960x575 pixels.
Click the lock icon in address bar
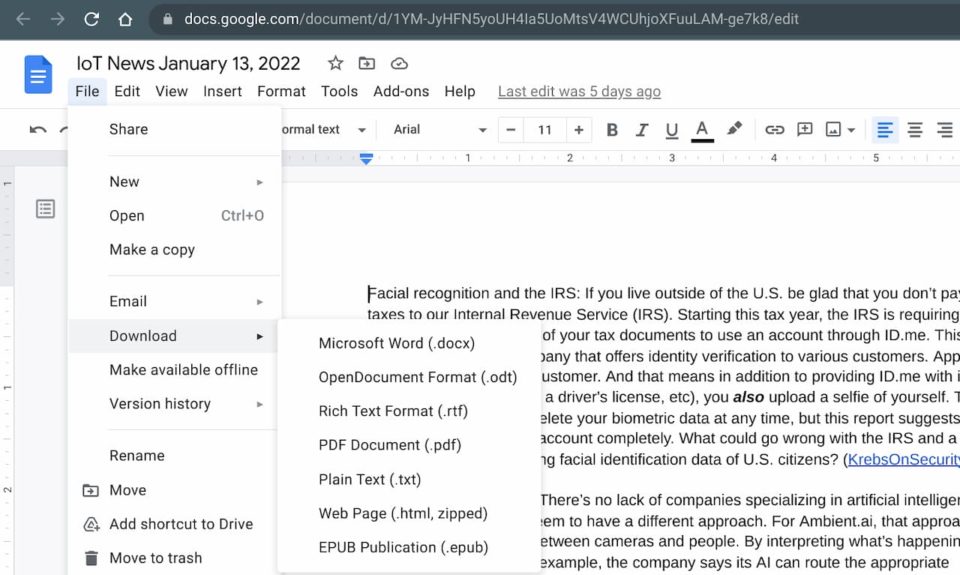[x=168, y=19]
